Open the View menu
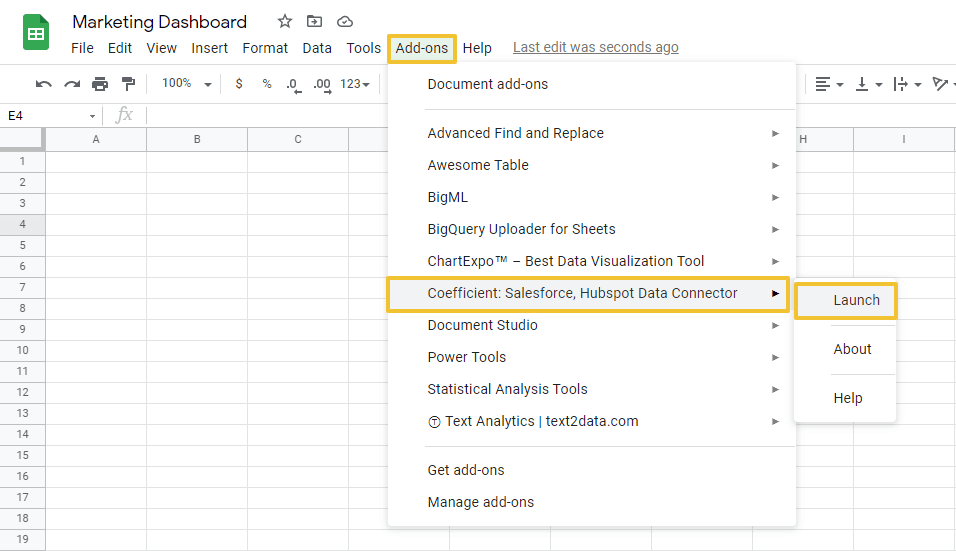The width and height of the screenshot is (956, 551). 162,48
